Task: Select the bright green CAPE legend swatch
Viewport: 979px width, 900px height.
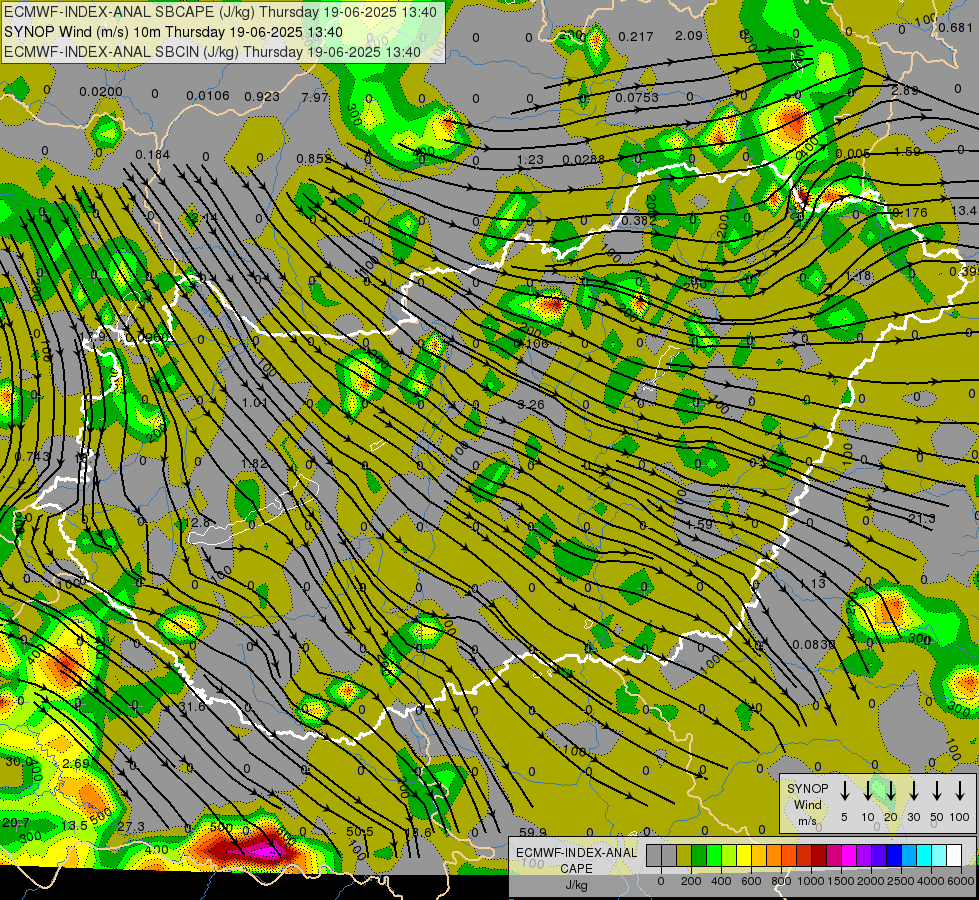Action: pyautogui.click(x=714, y=855)
